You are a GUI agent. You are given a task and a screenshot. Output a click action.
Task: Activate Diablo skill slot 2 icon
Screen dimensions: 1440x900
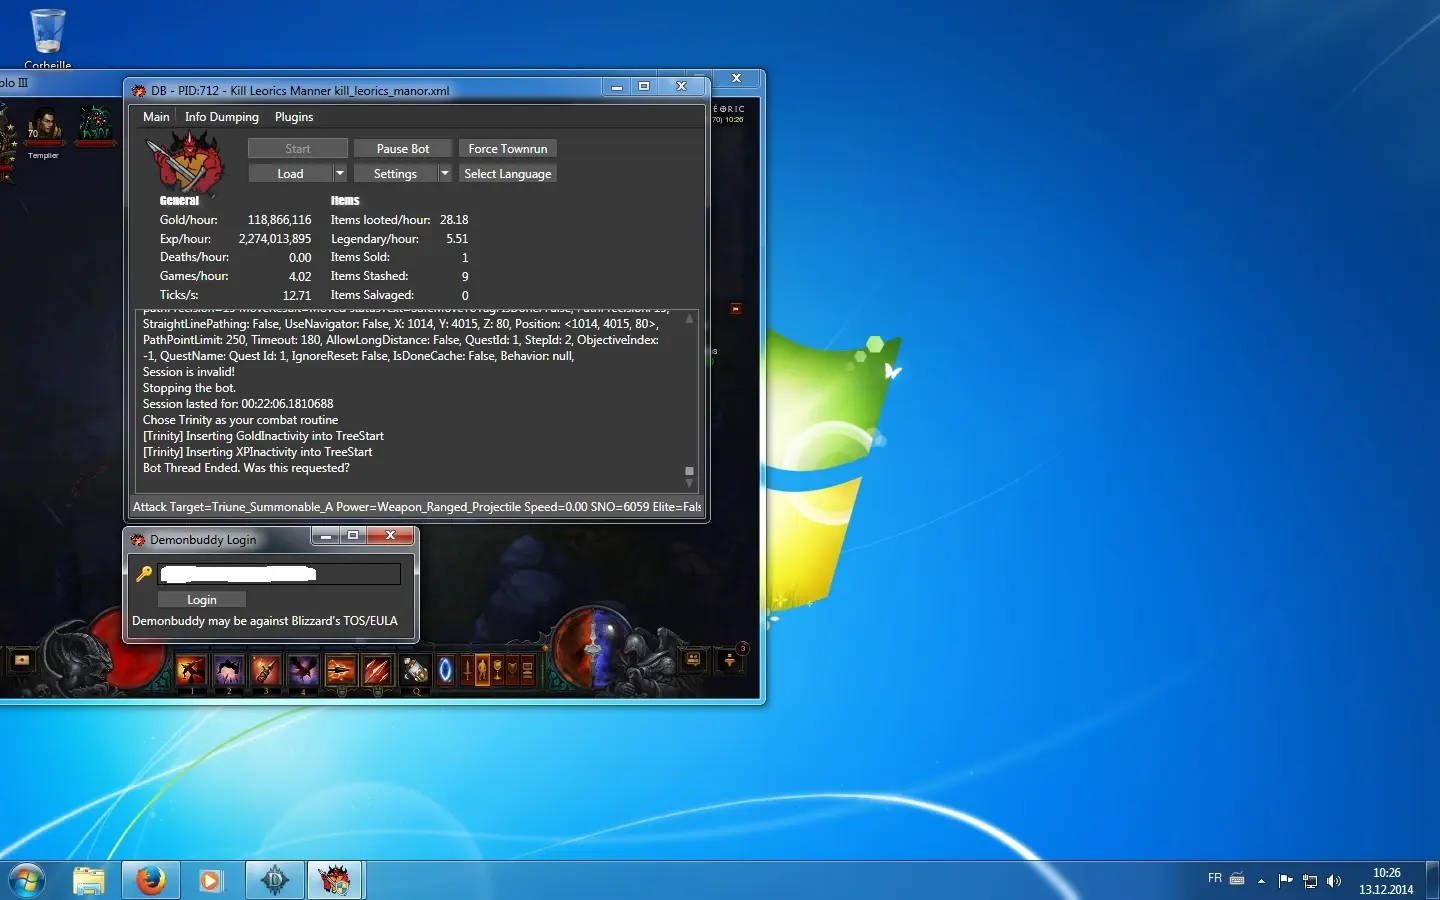click(x=229, y=670)
